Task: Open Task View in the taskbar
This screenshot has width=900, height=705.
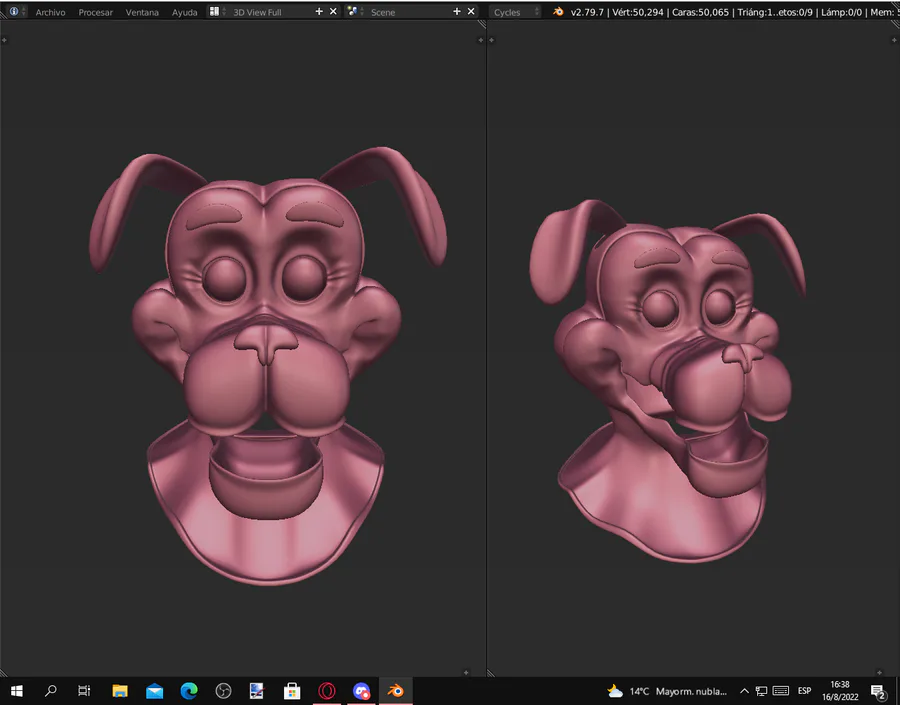Action: 84,691
